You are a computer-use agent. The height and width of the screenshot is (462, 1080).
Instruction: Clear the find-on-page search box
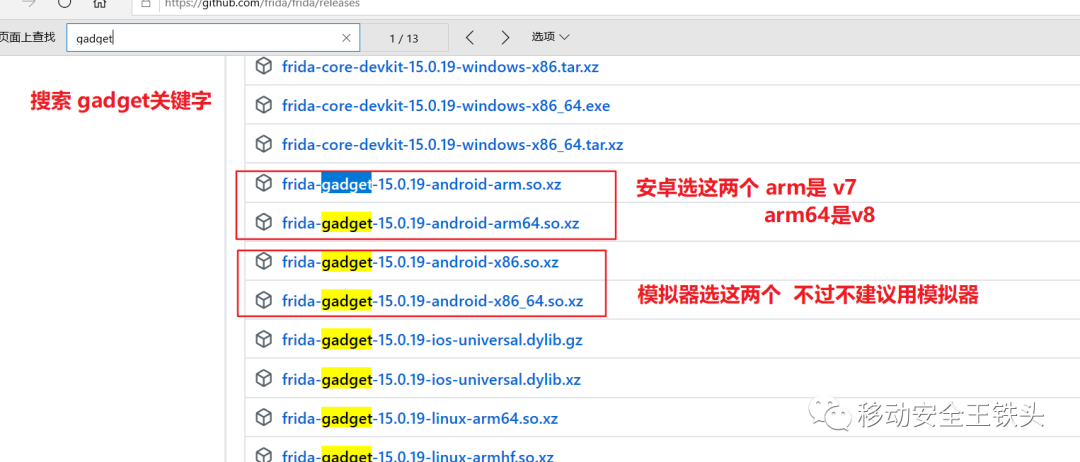pyautogui.click(x=346, y=38)
